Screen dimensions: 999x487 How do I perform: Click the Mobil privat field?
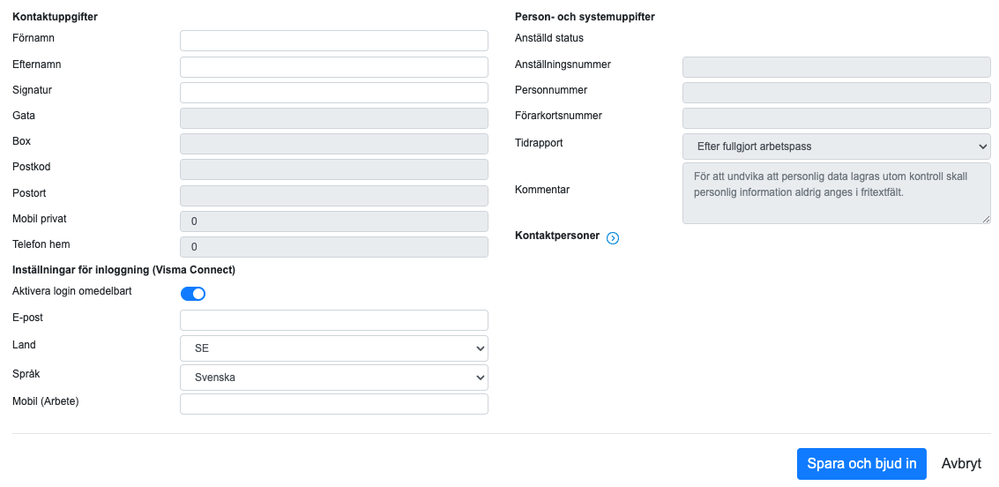click(334, 221)
